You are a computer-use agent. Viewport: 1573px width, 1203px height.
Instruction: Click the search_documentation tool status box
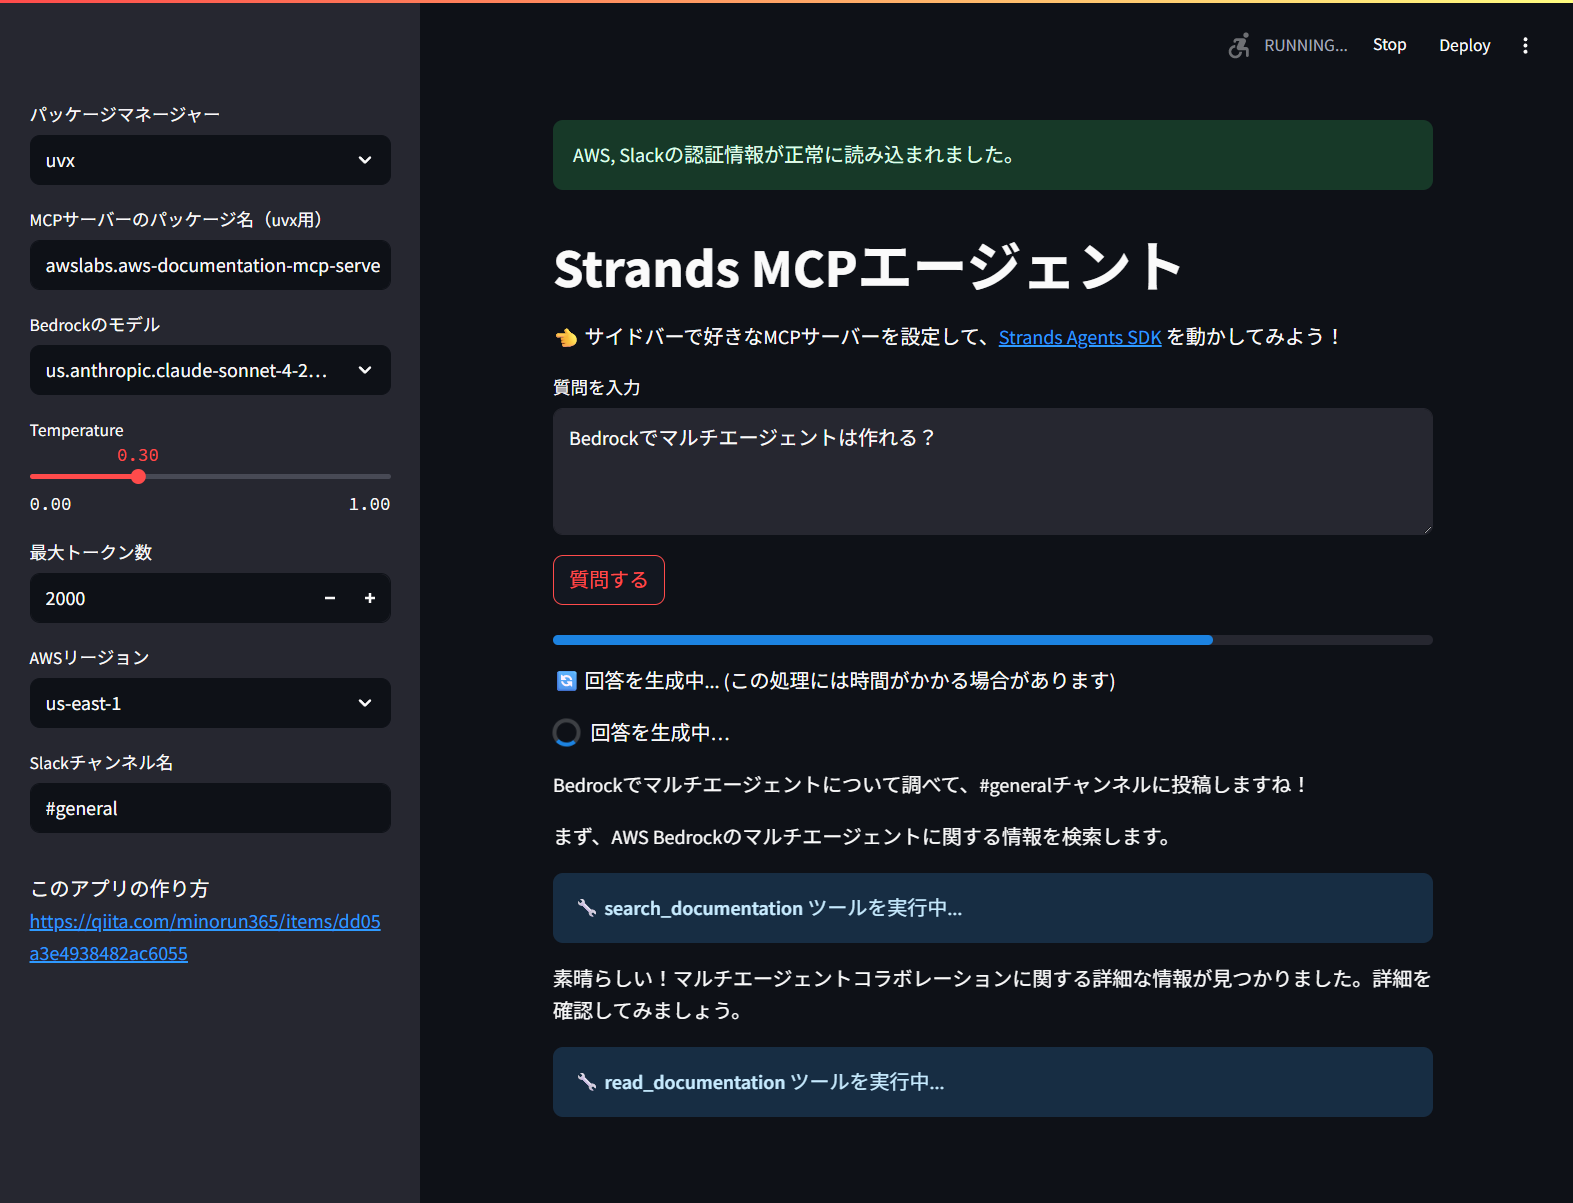tap(993, 908)
